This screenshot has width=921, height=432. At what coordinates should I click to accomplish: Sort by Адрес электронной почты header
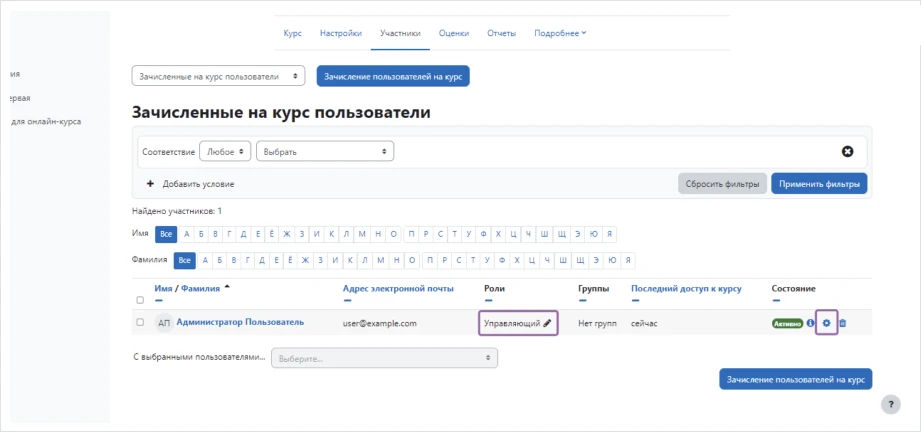click(x=398, y=288)
